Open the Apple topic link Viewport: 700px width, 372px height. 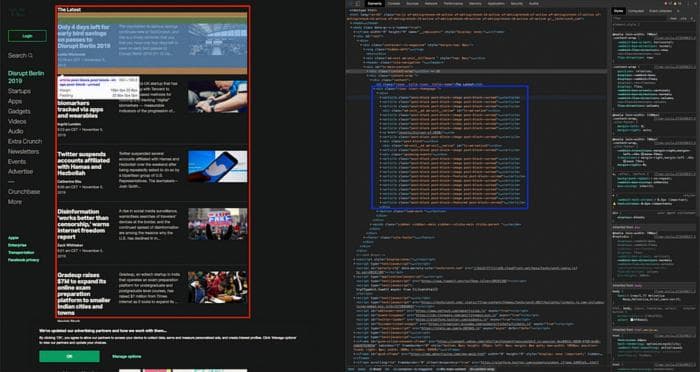pyautogui.click(x=13, y=238)
